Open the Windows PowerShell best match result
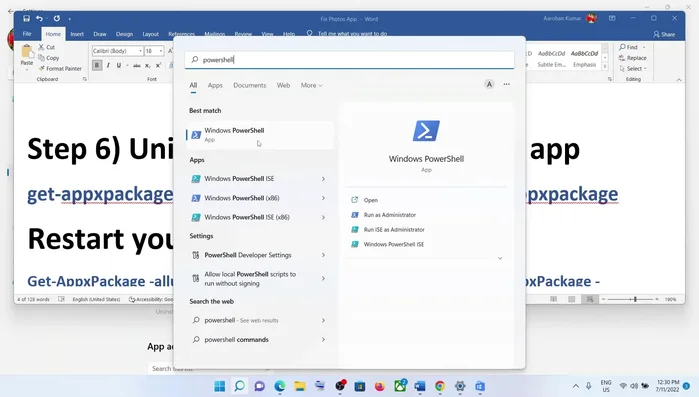 [x=259, y=135]
